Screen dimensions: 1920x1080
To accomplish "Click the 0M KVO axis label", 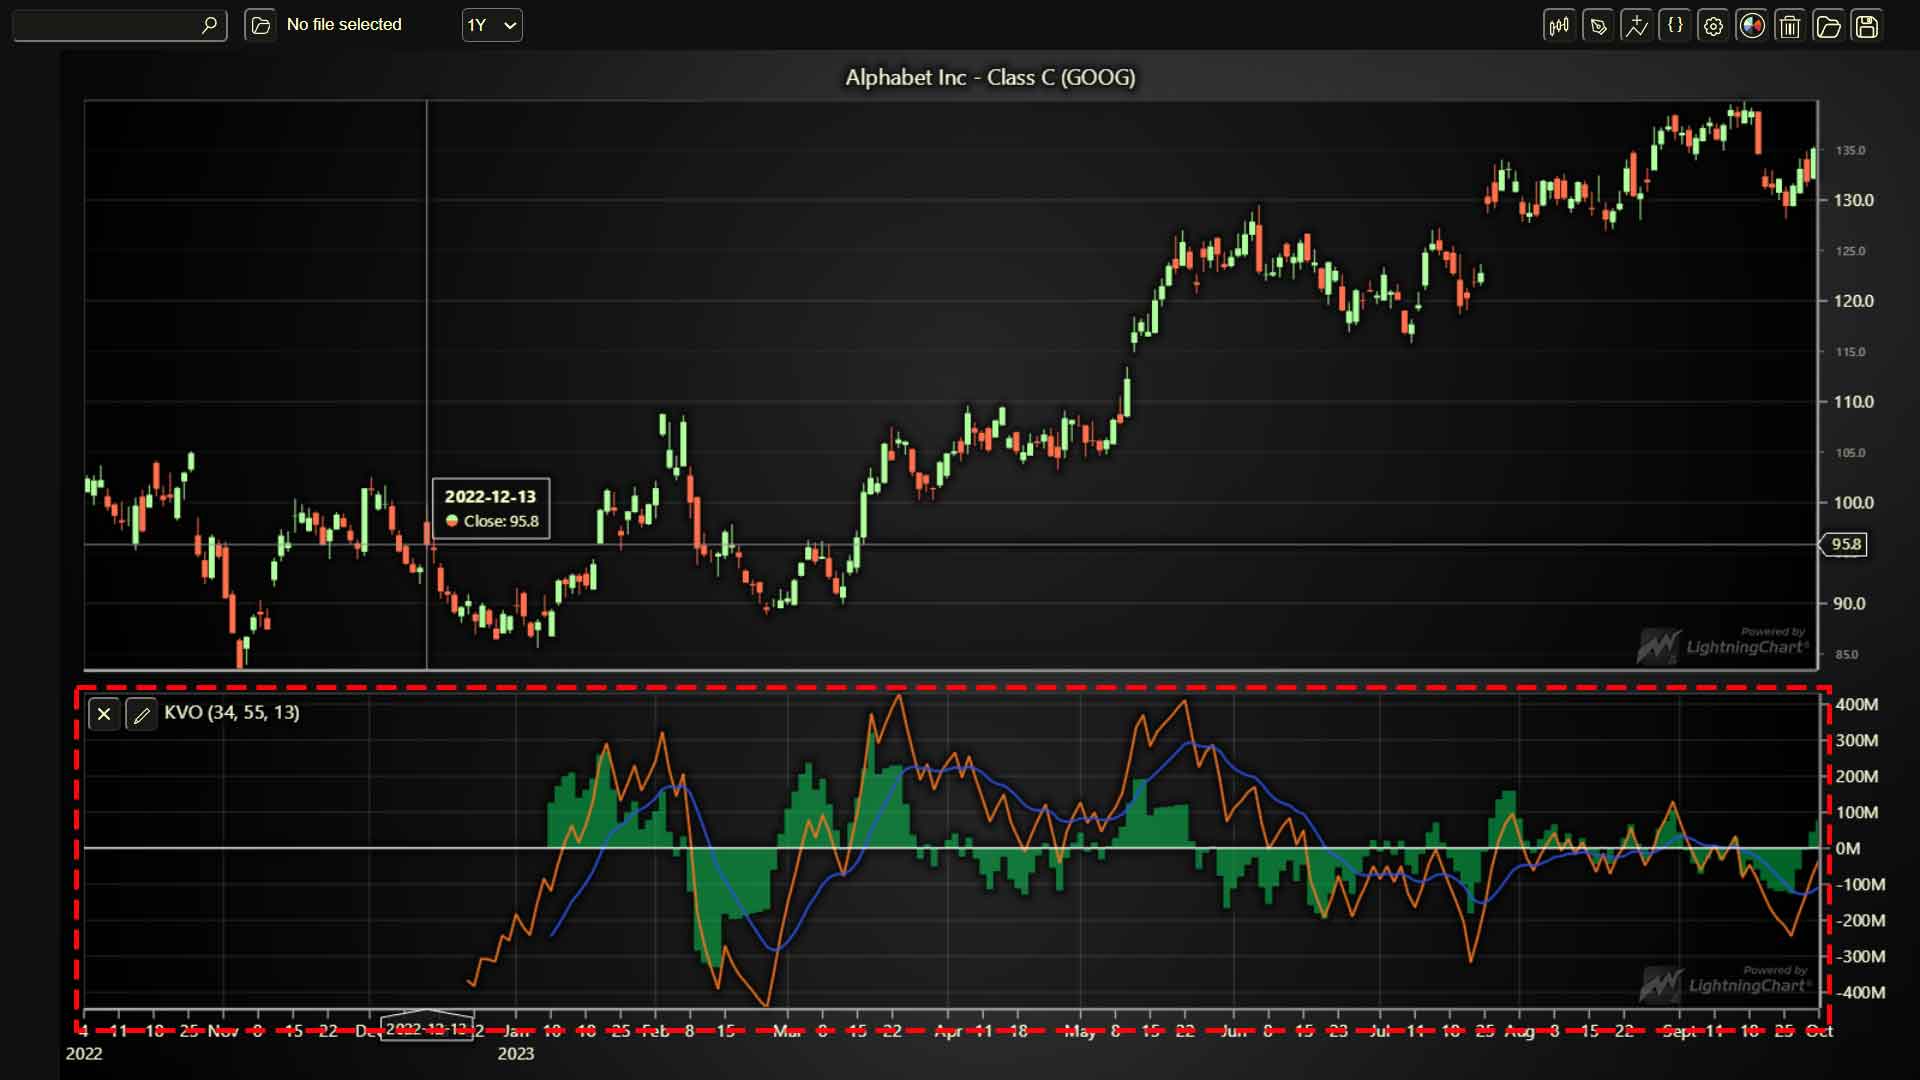I will [x=1848, y=849].
